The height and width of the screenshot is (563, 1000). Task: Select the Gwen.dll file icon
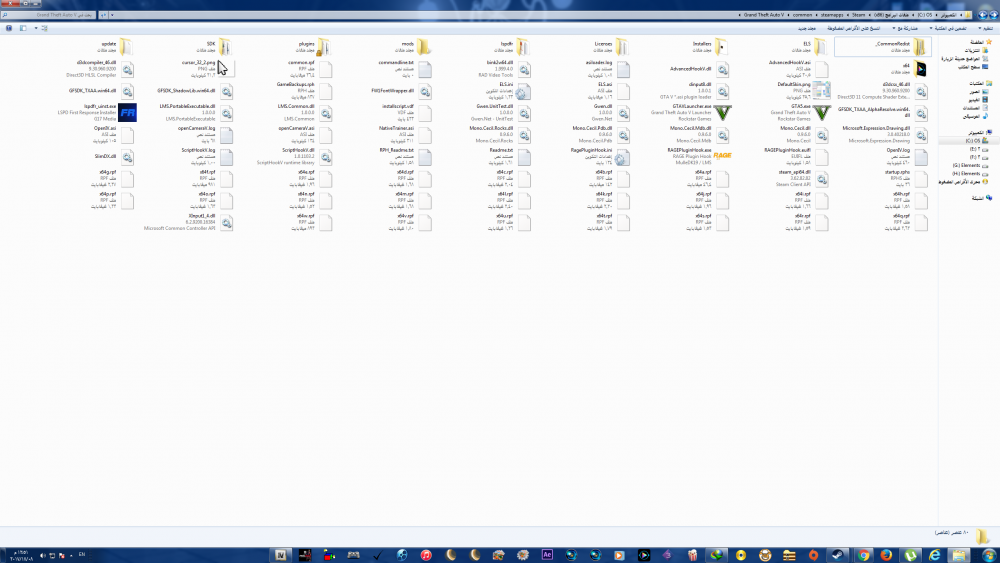tap(623, 113)
